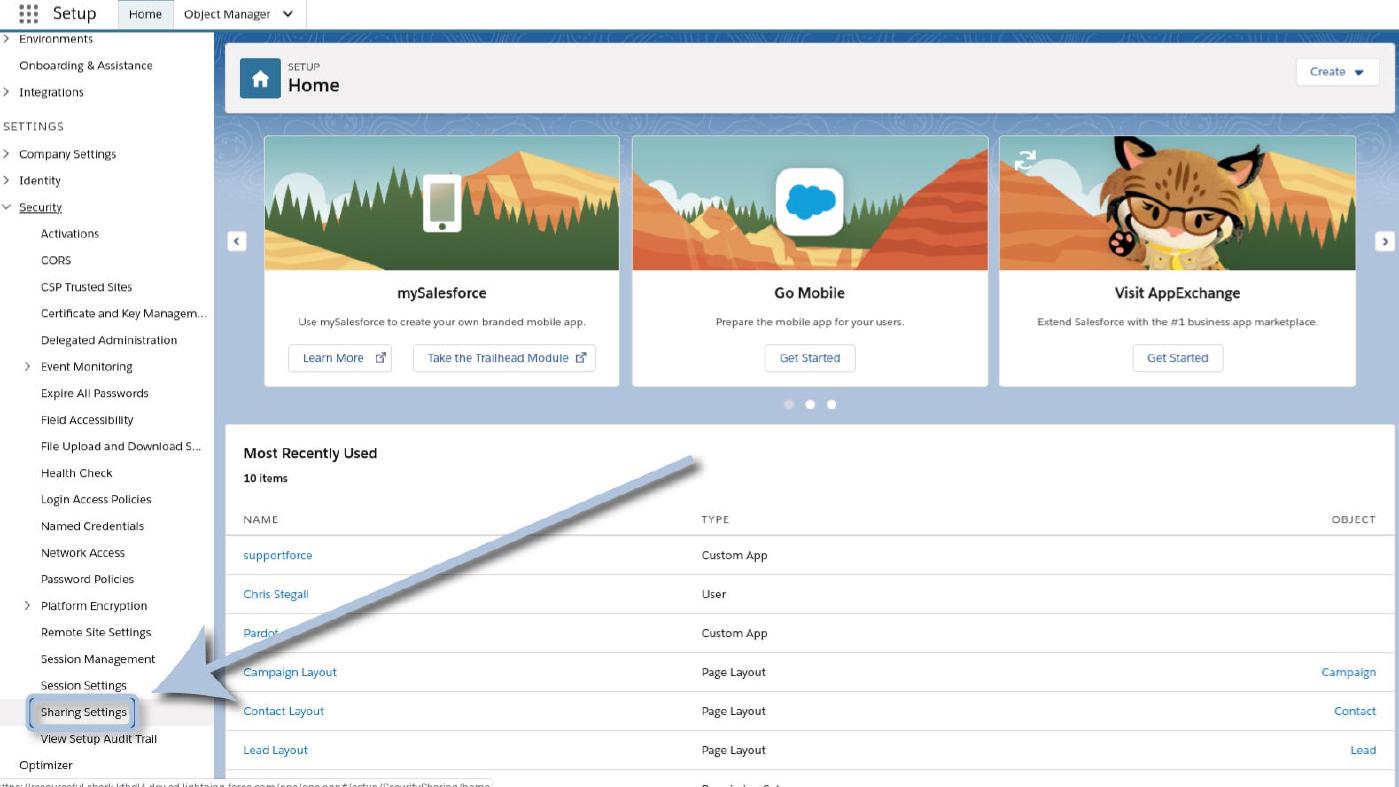Collapse the Security section
The height and width of the screenshot is (787, 1399).
coord(8,208)
